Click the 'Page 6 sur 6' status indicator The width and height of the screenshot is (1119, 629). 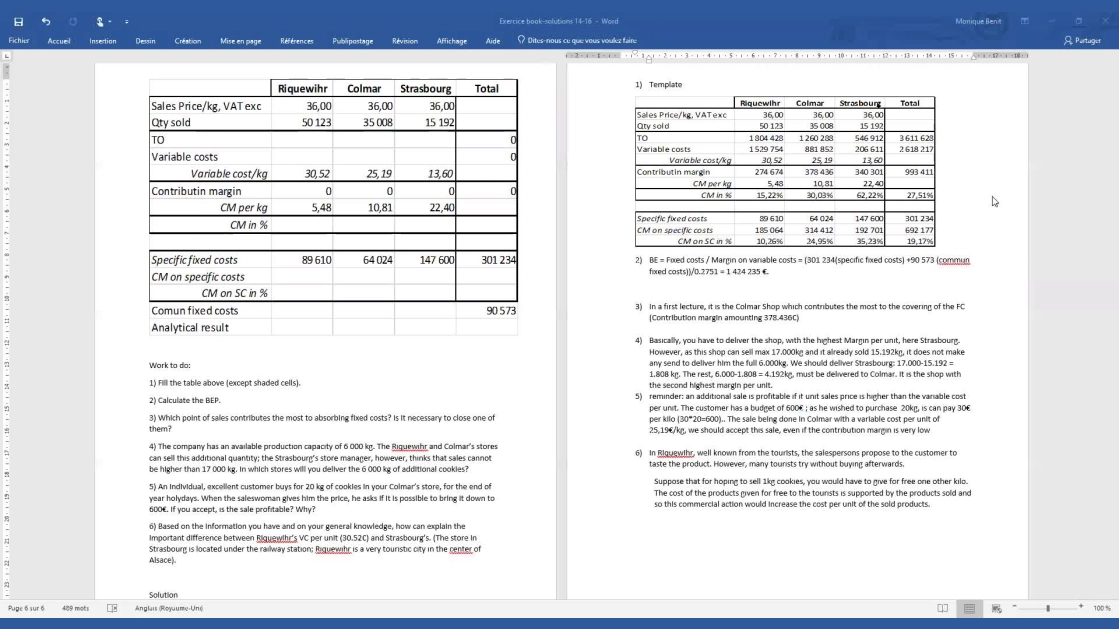[26, 608]
